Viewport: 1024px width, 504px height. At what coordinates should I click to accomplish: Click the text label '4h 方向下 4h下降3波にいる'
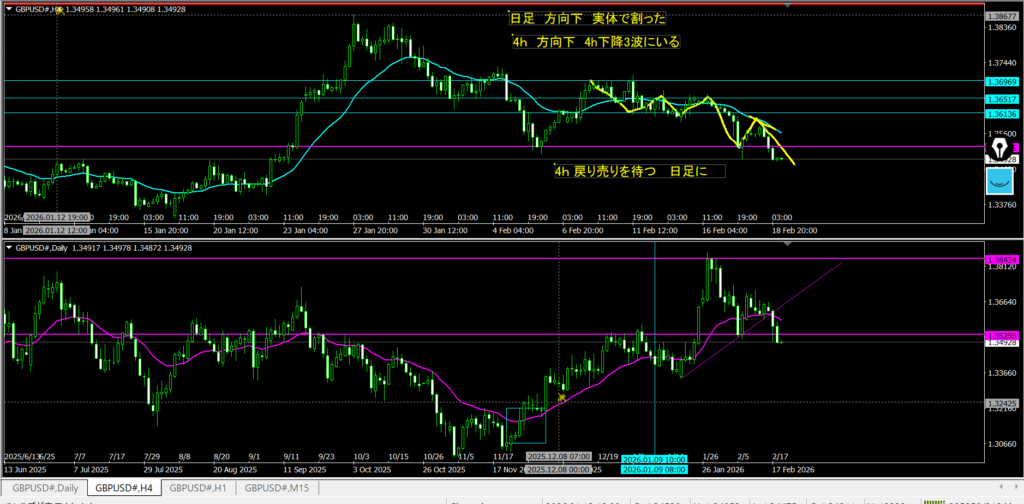(x=596, y=42)
